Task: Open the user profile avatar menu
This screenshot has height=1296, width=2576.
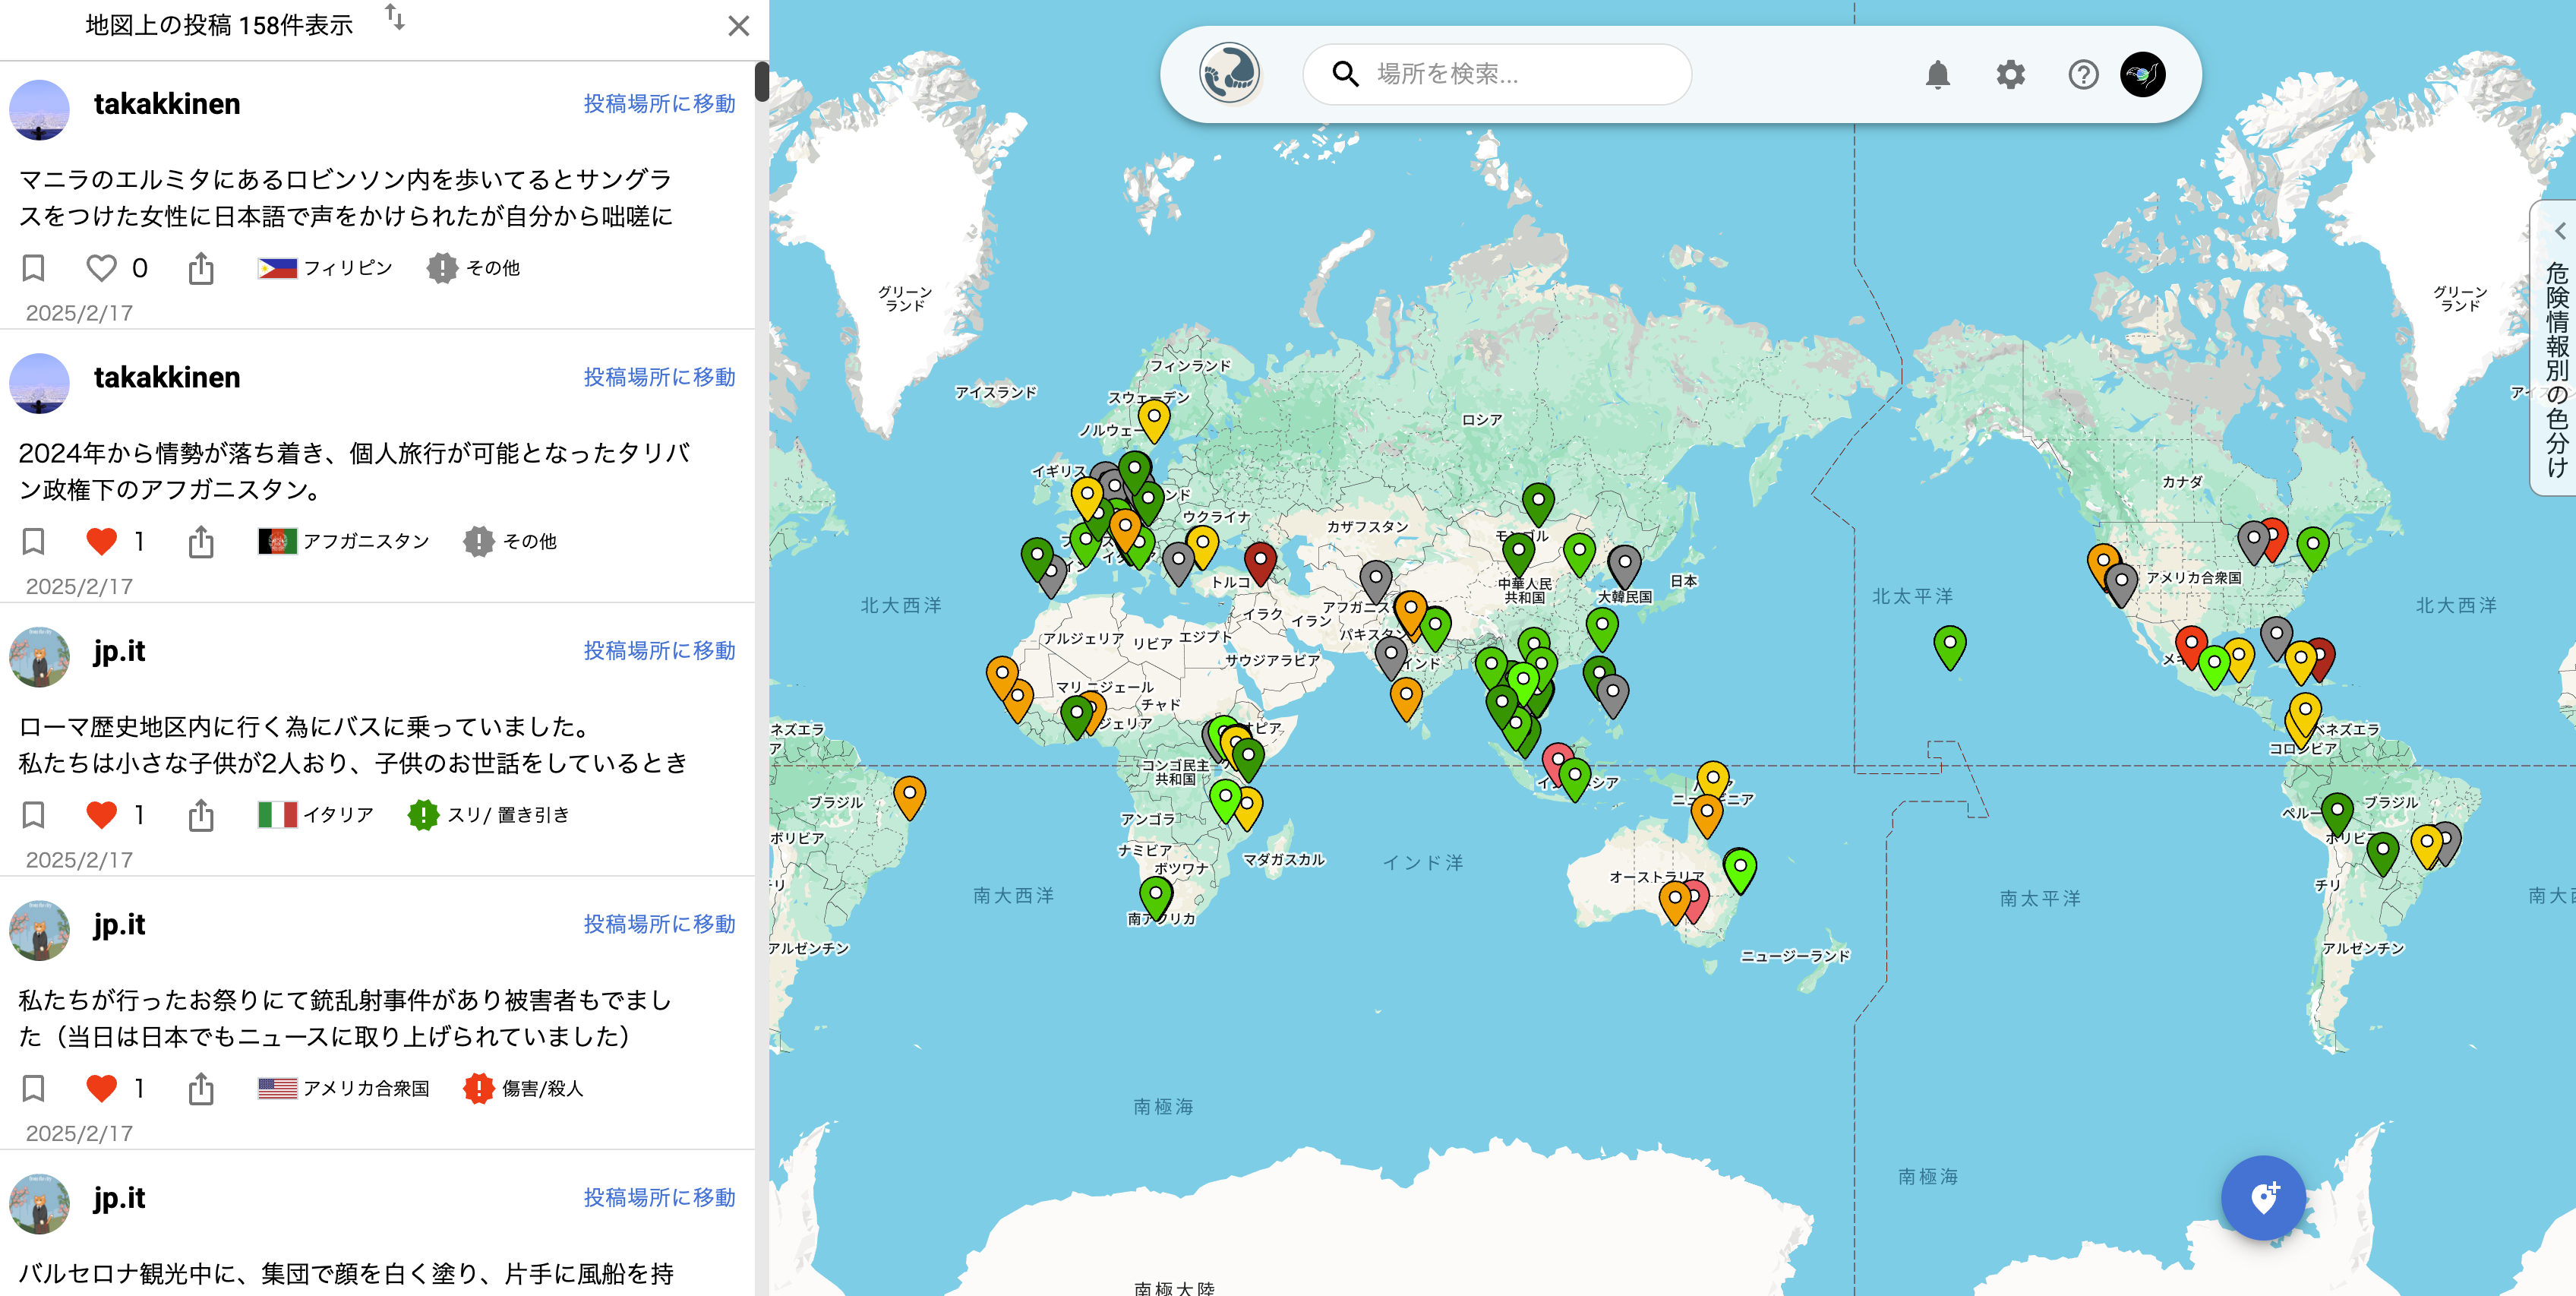Action: [2143, 75]
